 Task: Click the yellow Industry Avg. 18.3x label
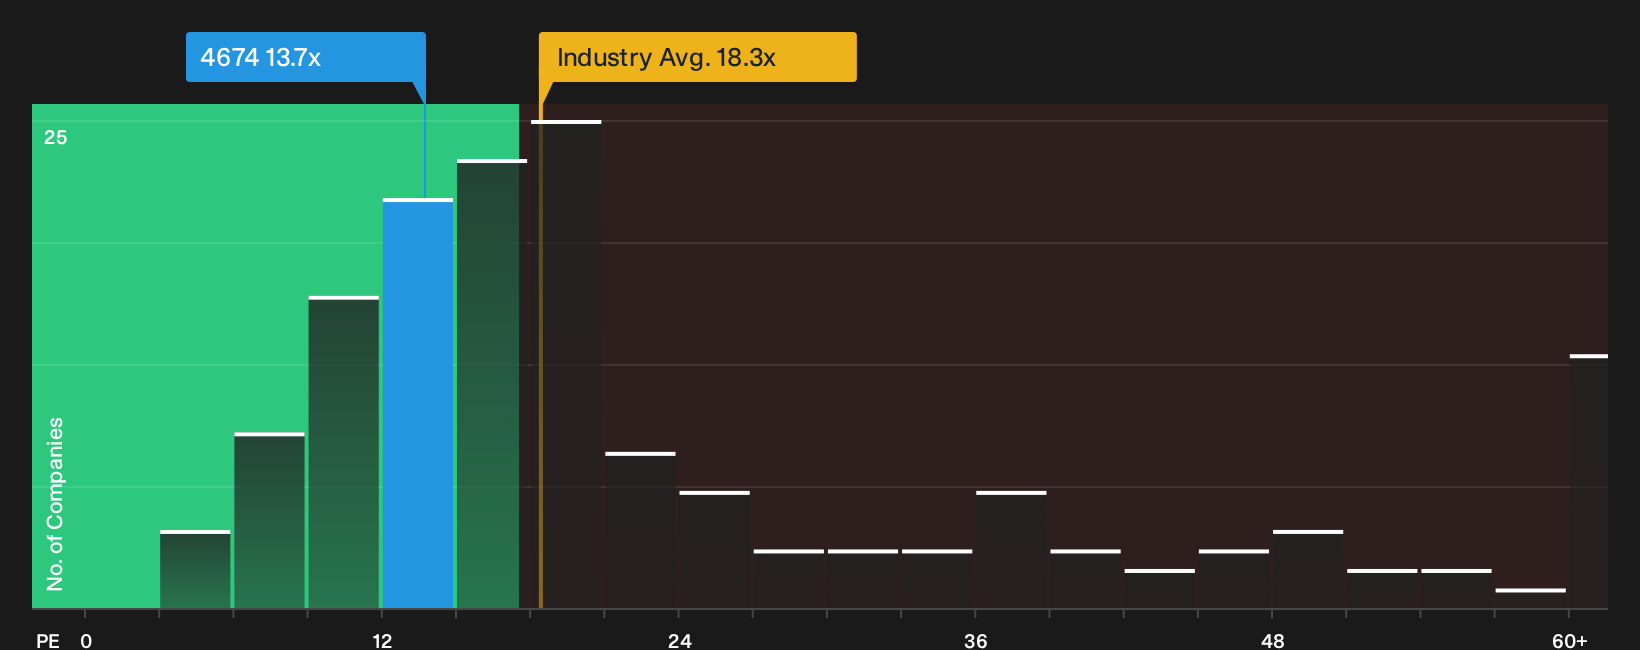click(697, 57)
